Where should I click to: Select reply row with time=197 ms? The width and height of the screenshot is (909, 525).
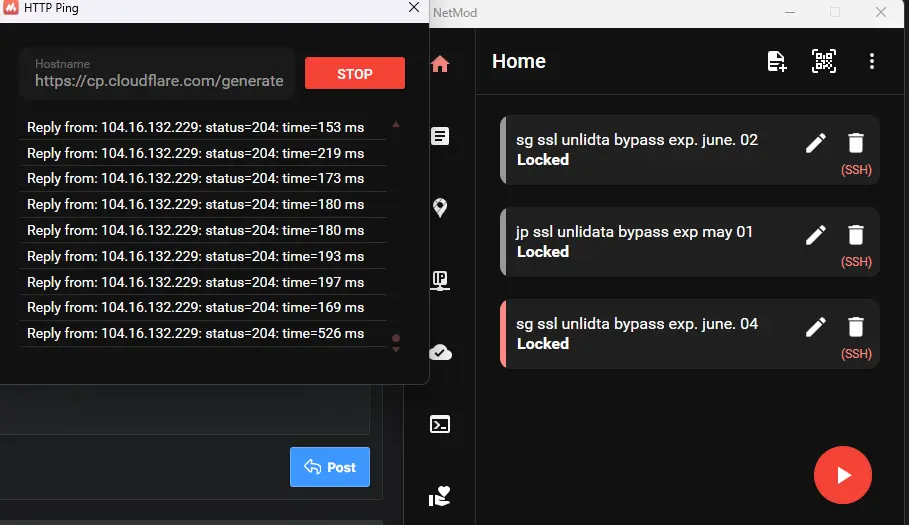click(203, 282)
